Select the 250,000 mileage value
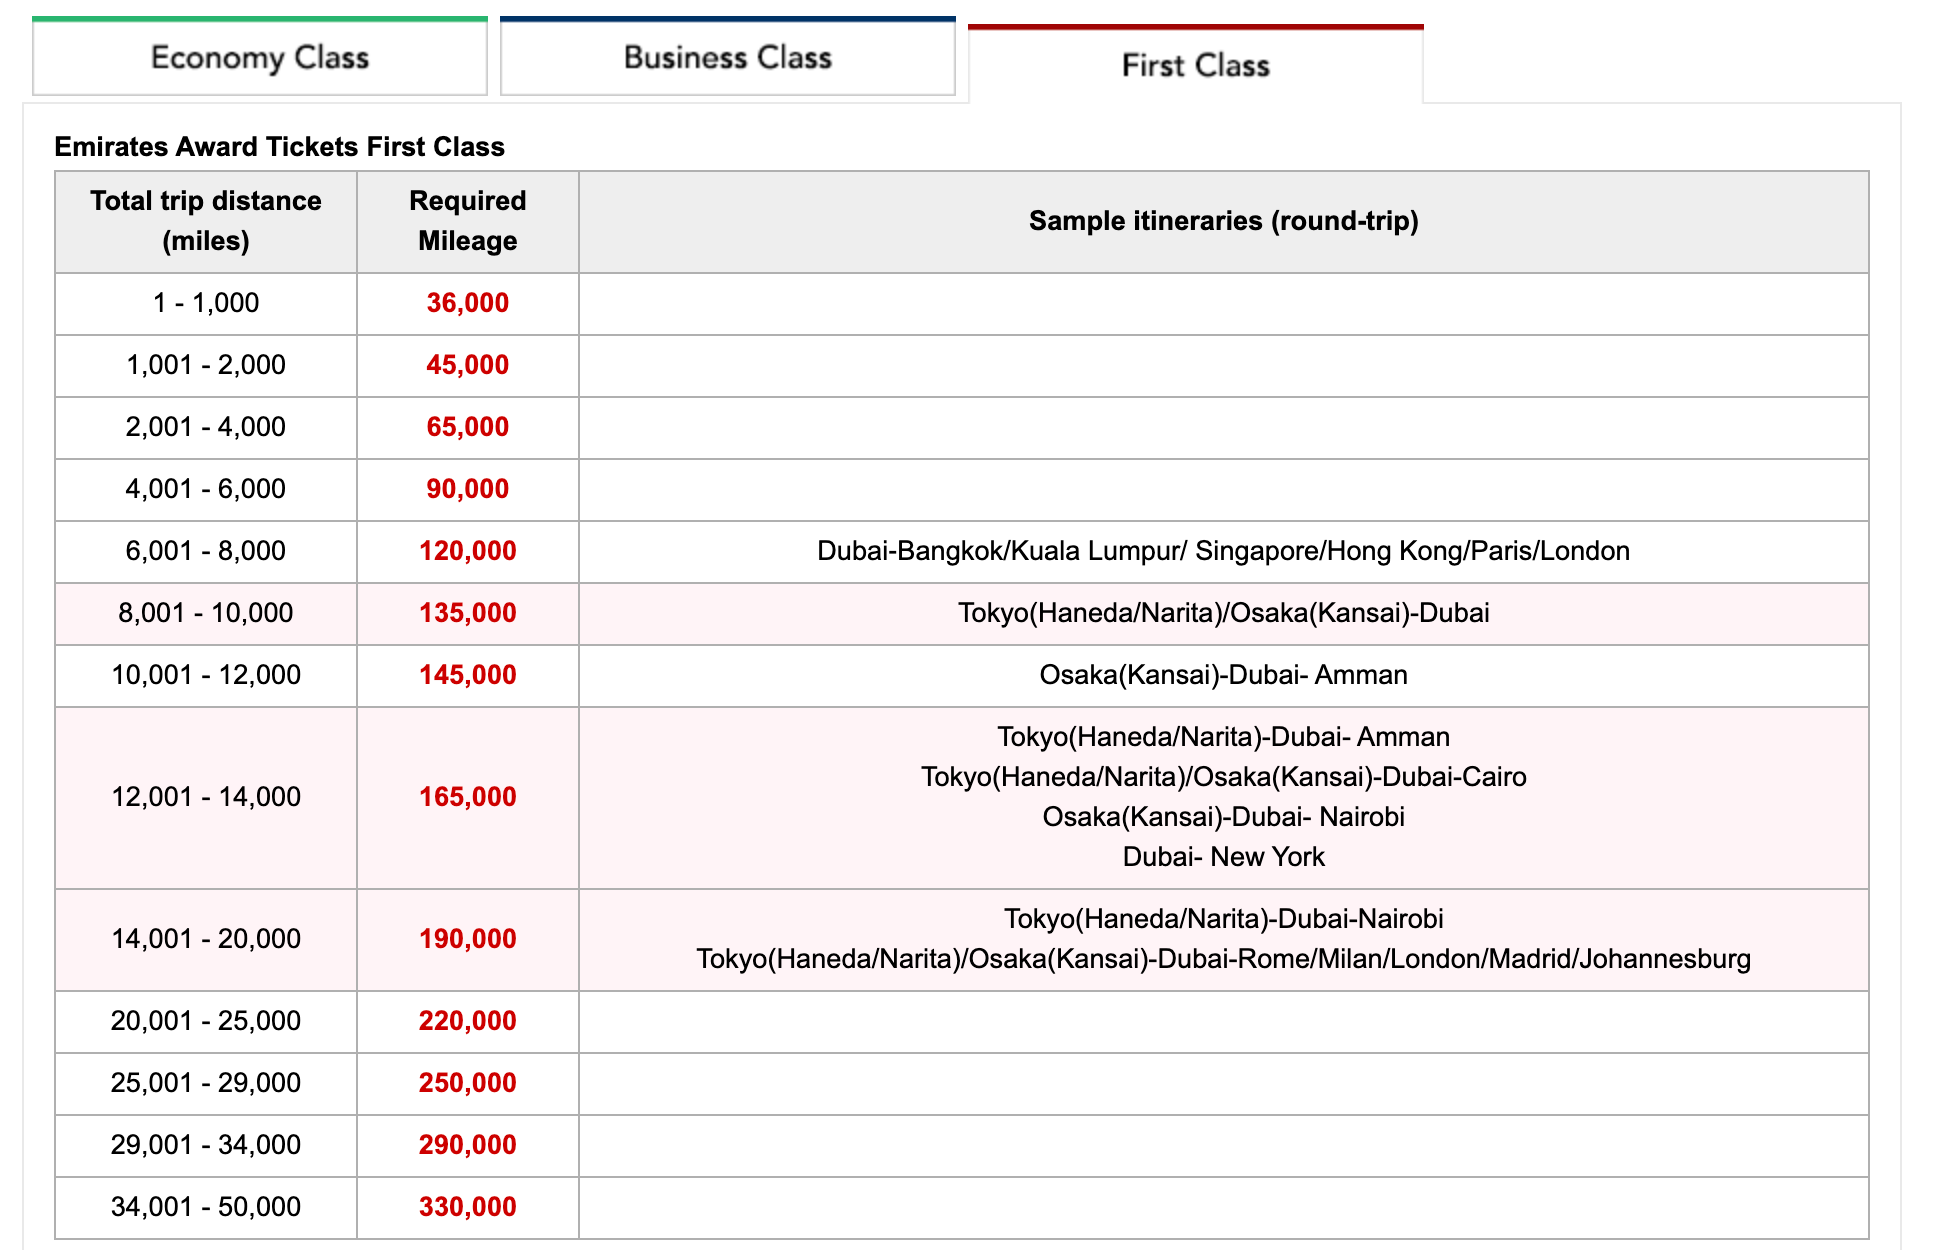The width and height of the screenshot is (1944, 1250). (x=468, y=1083)
